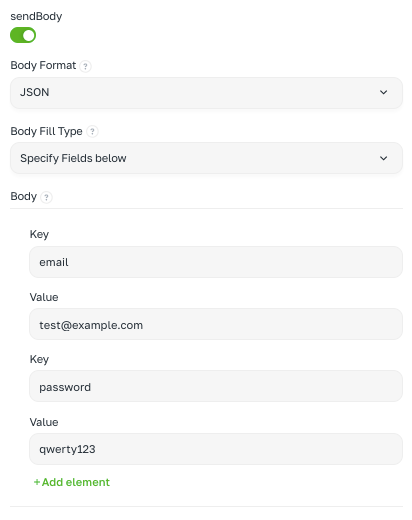
Task: Click the Body Fill Type label
Action: click(46, 131)
